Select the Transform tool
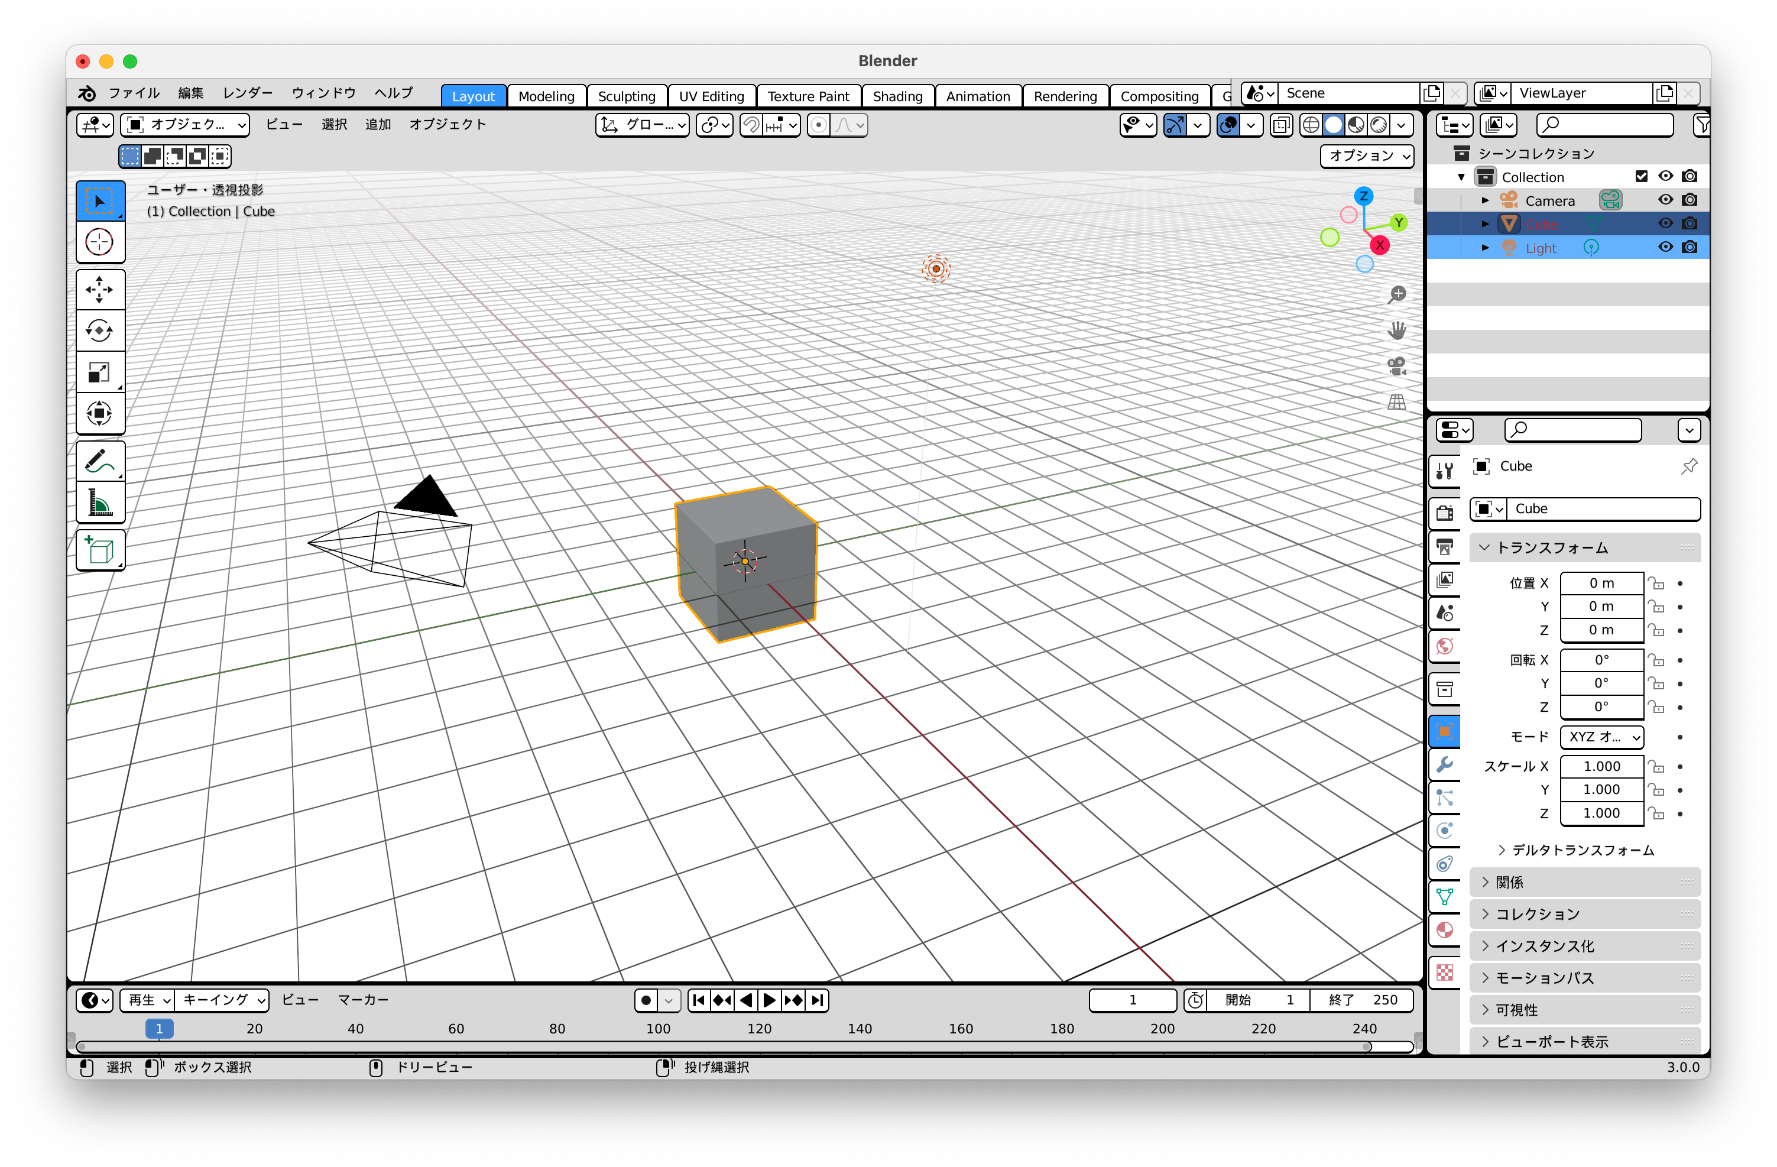This screenshot has width=1777, height=1167. (100, 413)
